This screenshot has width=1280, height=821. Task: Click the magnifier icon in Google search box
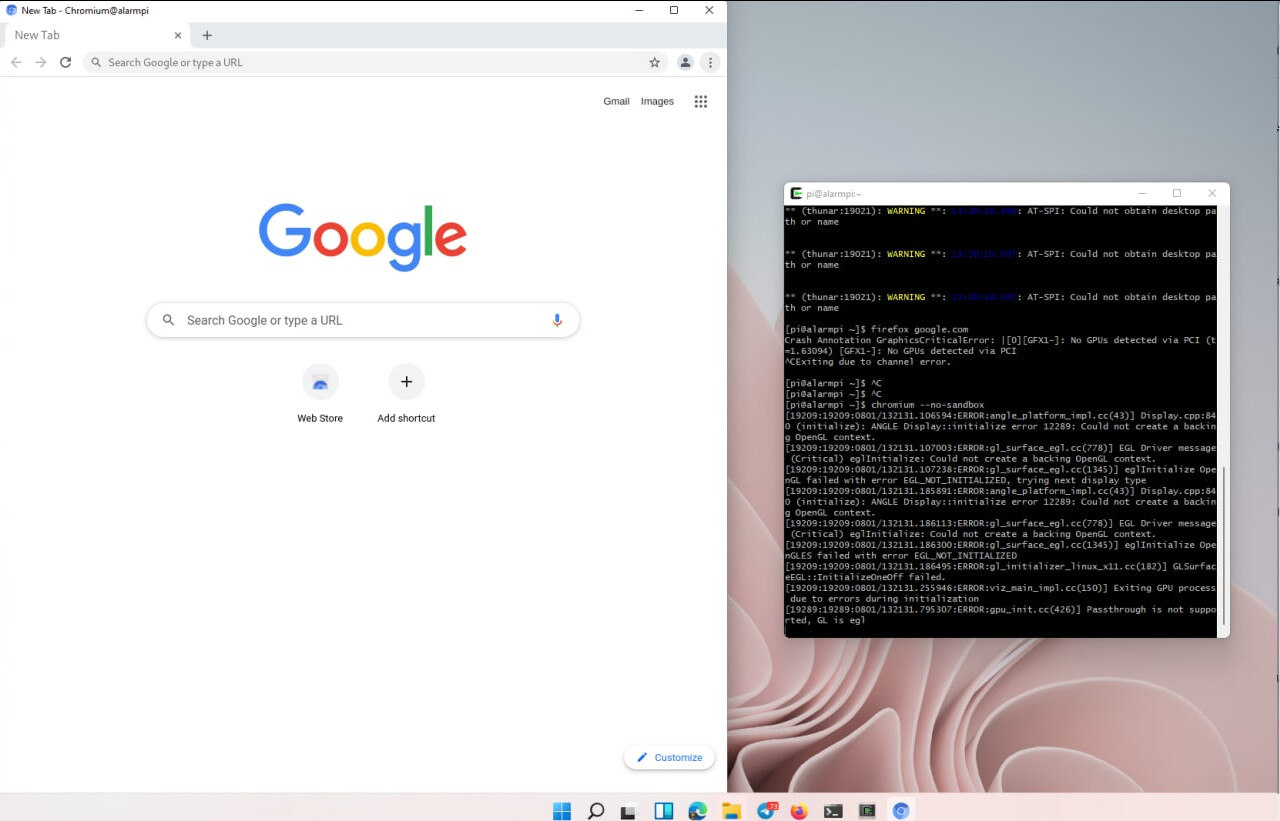pyautogui.click(x=168, y=320)
